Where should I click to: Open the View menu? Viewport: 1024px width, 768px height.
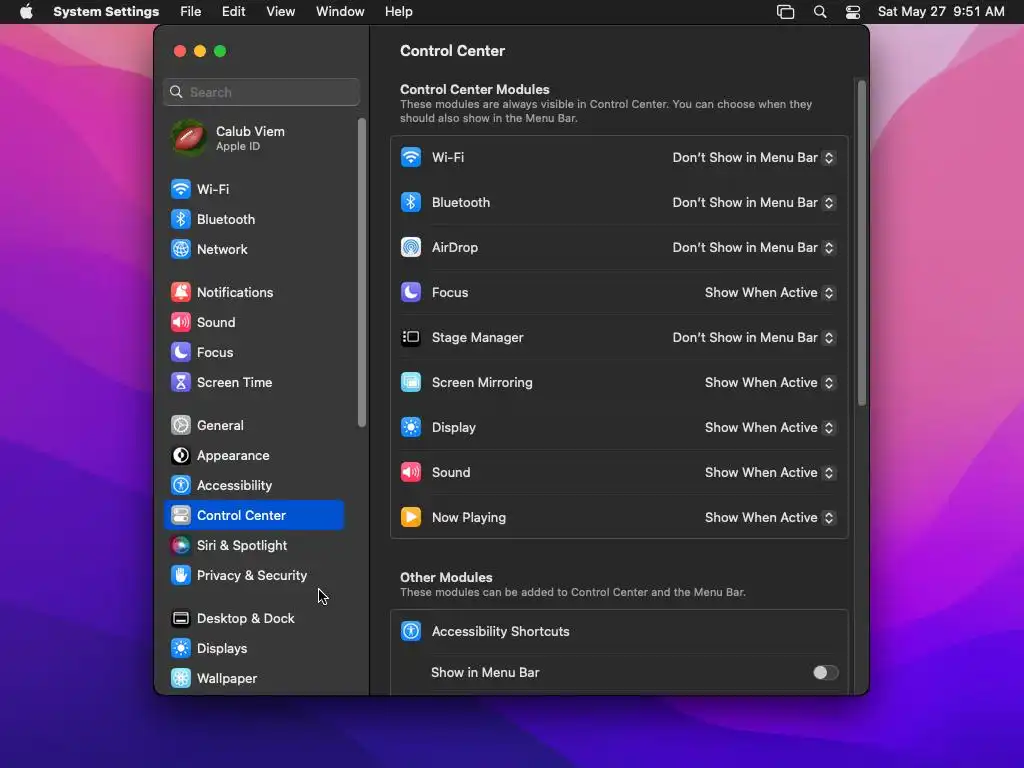280,12
